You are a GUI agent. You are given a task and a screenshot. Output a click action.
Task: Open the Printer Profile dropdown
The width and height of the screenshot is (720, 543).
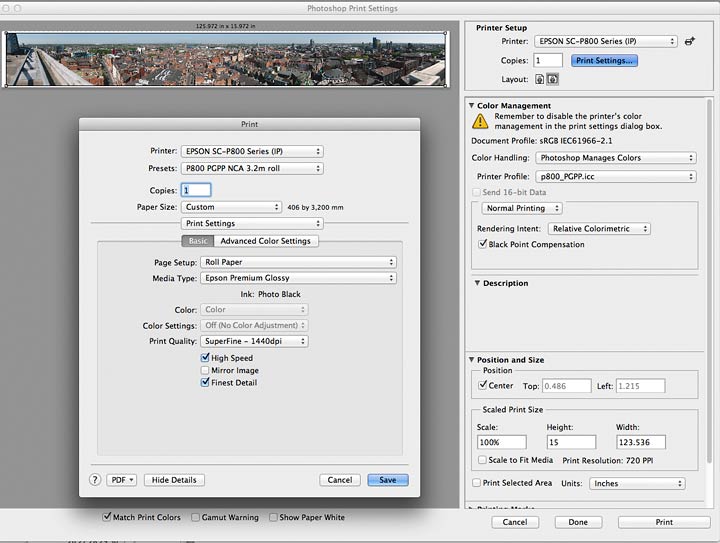pyautogui.click(x=616, y=176)
